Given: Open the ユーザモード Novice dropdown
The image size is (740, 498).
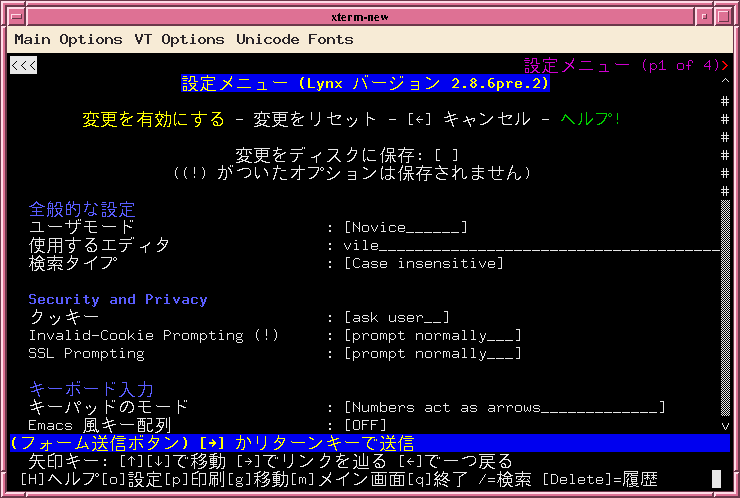Looking at the screenshot, I should [x=405, y=227].
